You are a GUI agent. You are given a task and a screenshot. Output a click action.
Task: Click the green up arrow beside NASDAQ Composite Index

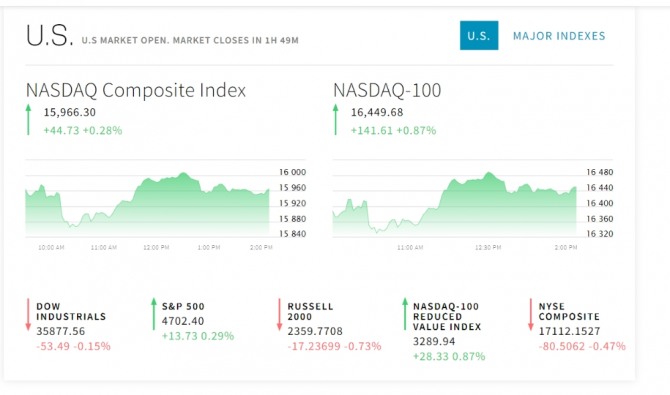[28, 120]
